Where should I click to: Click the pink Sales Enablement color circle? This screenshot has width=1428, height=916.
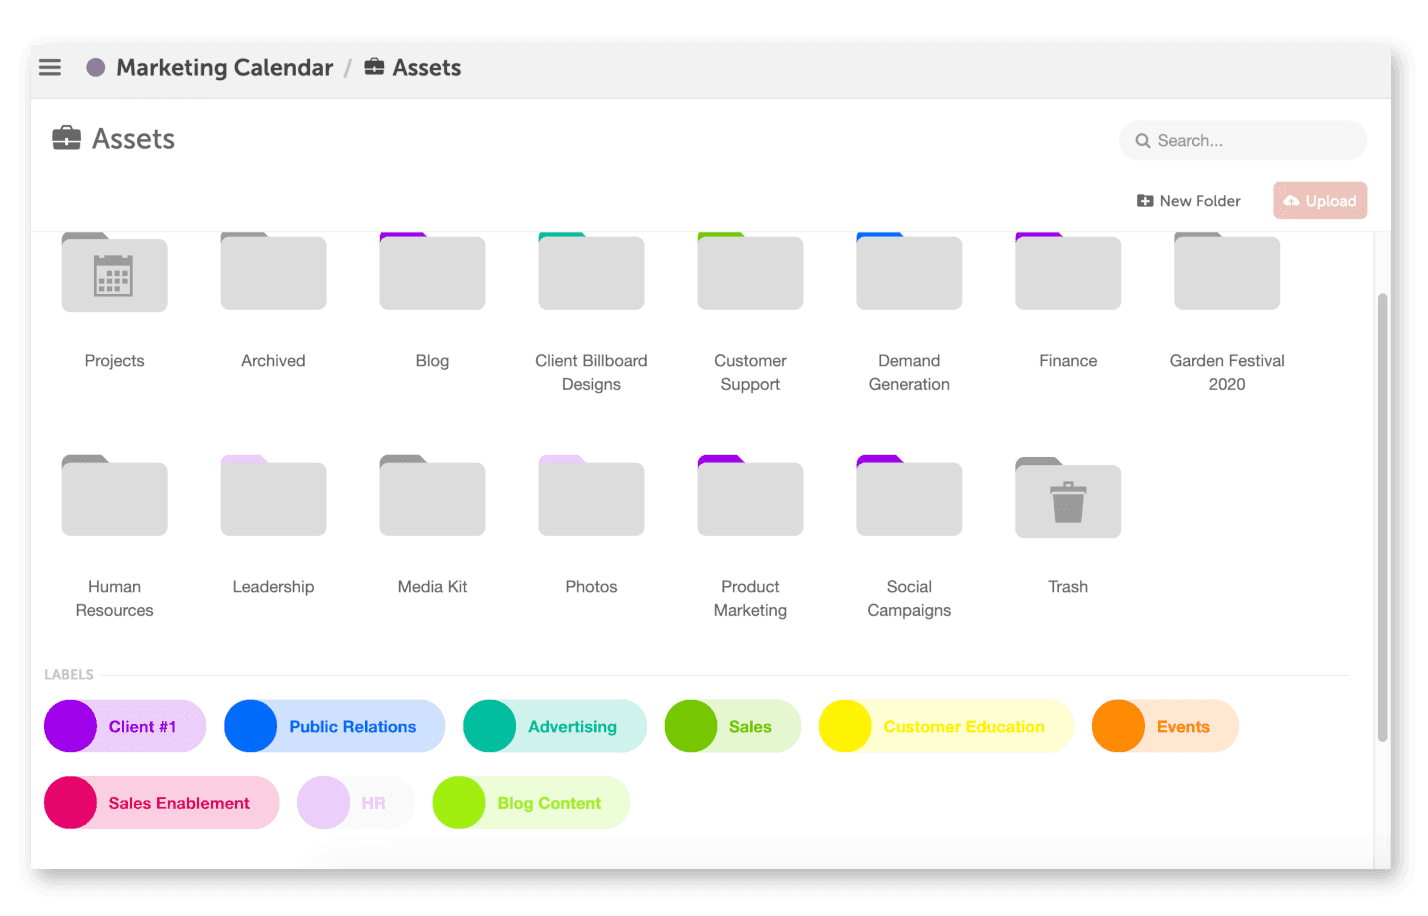pyautogui.click(x=70, y=802)
